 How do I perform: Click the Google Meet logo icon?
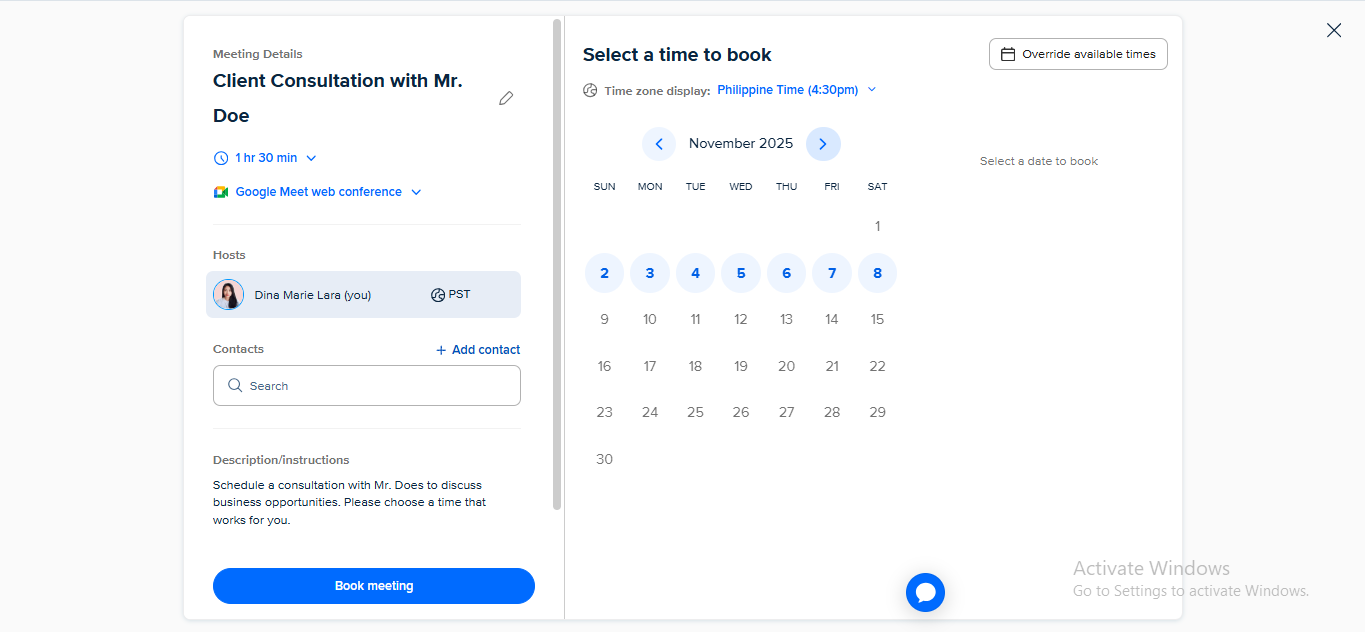tap(221, 192)
